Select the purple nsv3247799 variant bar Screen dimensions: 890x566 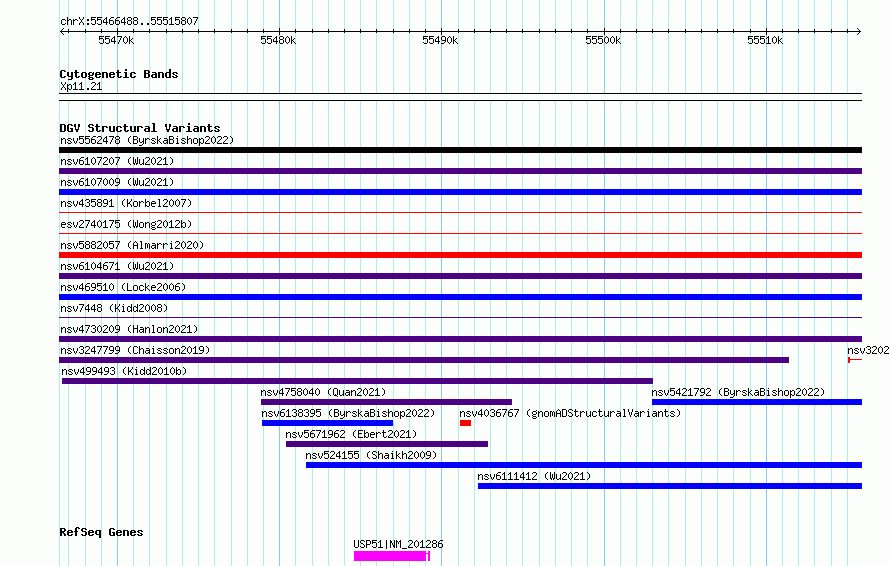(424, 360)
